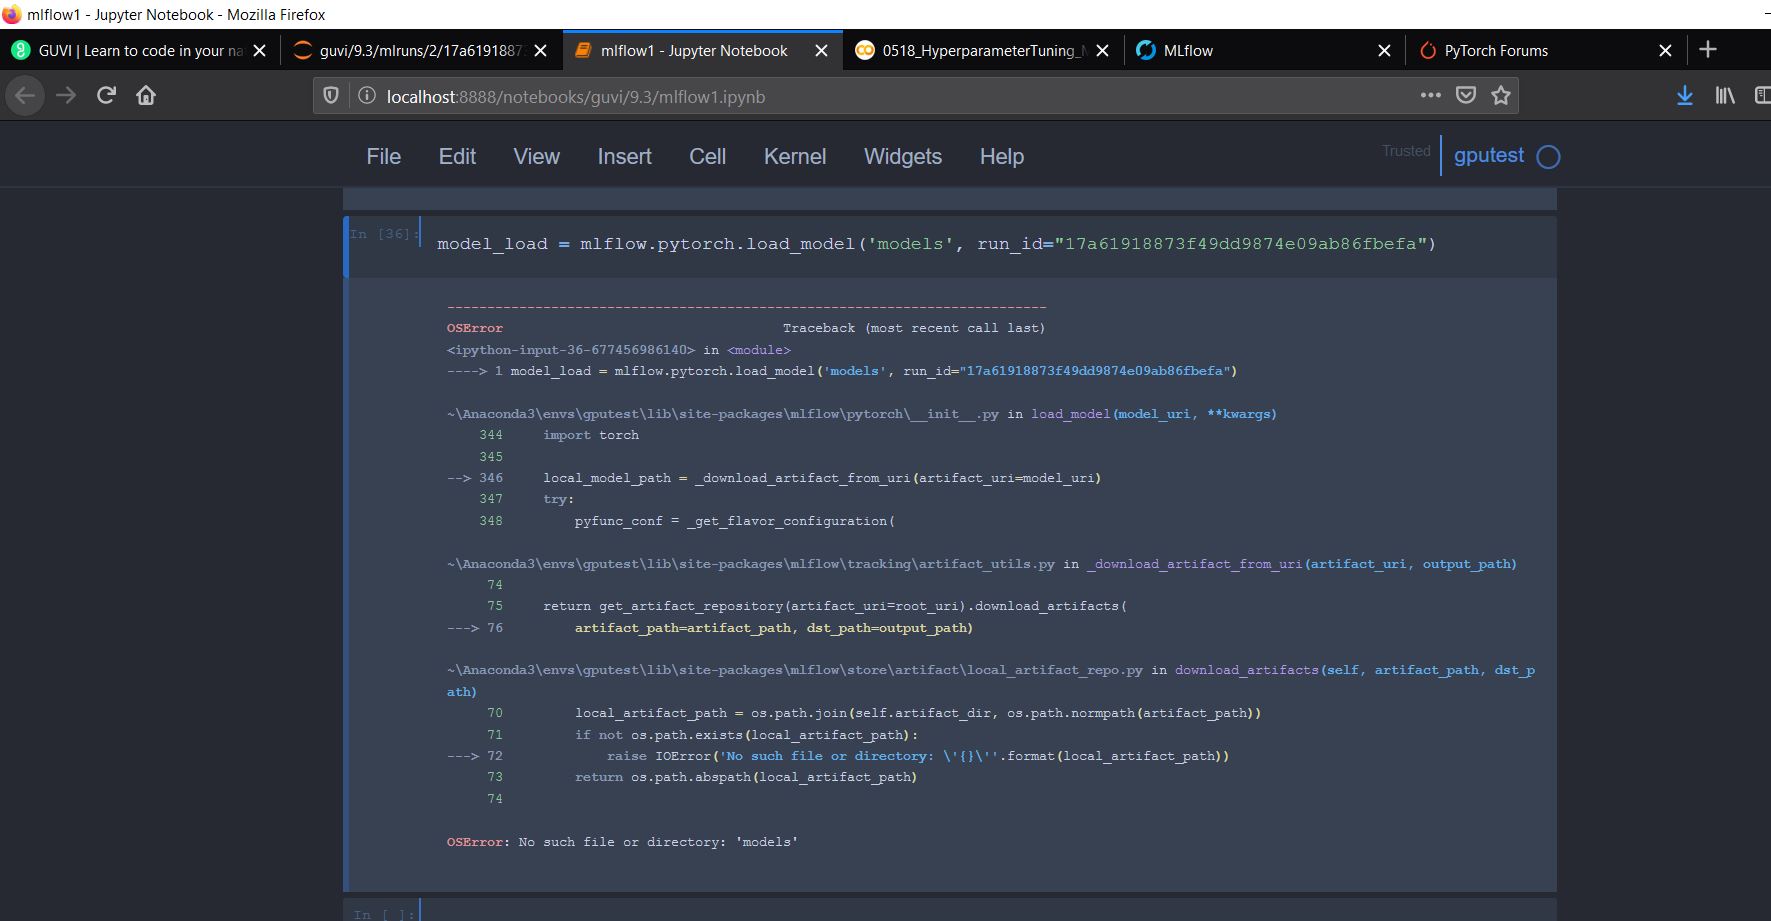Bookmark this page with the star icon
The height and width of the screenshot is (921, 1771).
[1500, 96]
